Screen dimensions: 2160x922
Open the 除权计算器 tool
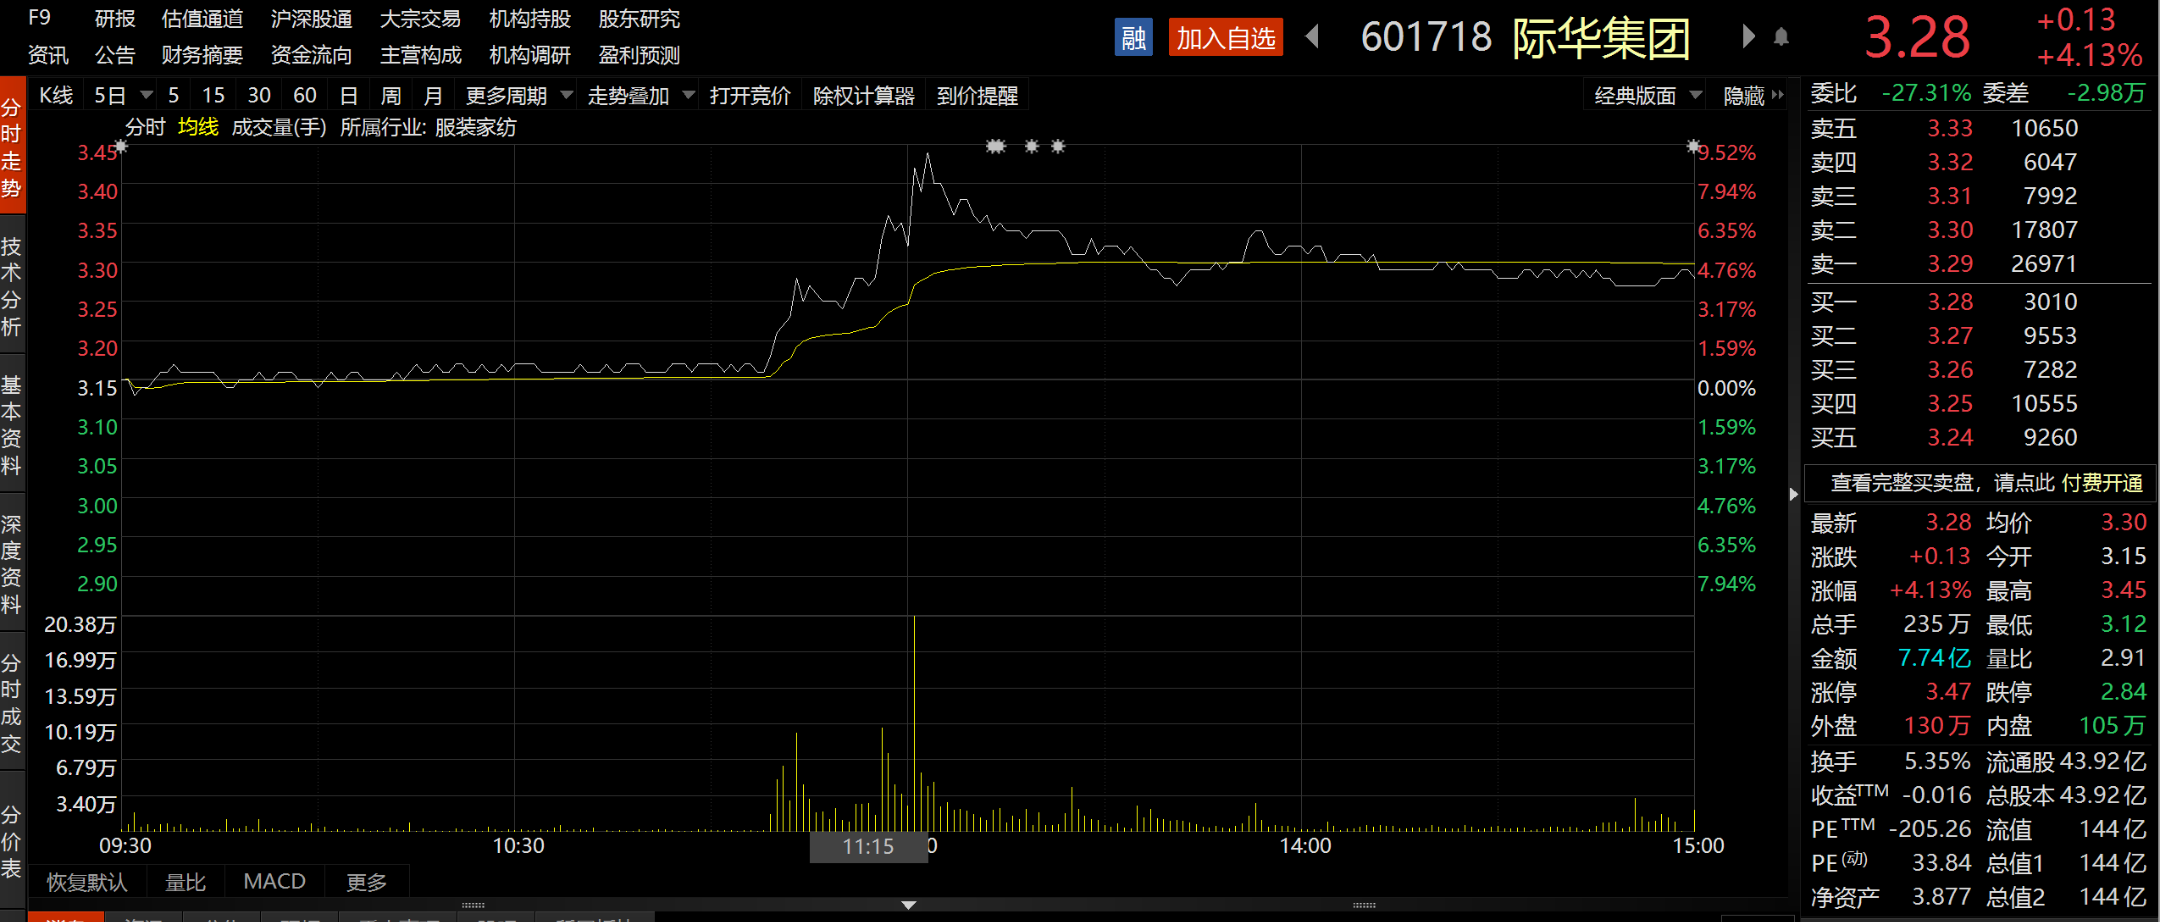tap(864, 95)
